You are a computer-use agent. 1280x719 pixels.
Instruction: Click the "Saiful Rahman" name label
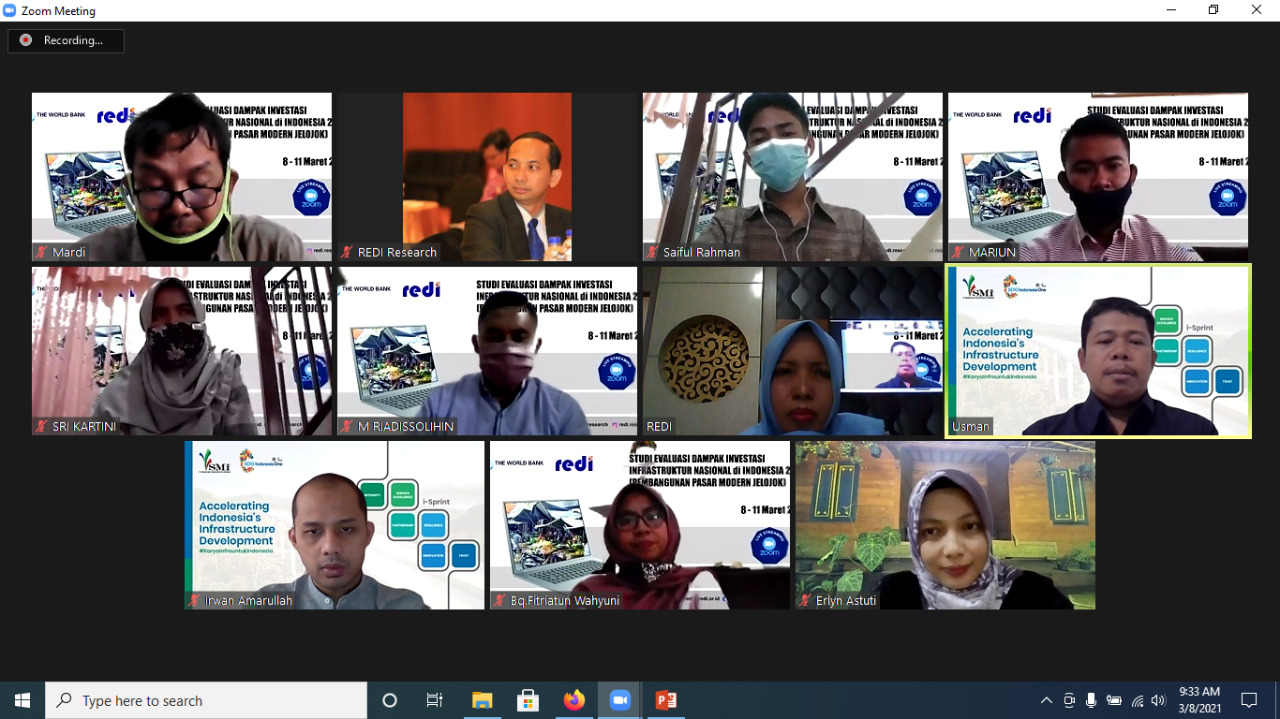click(702, 252)
